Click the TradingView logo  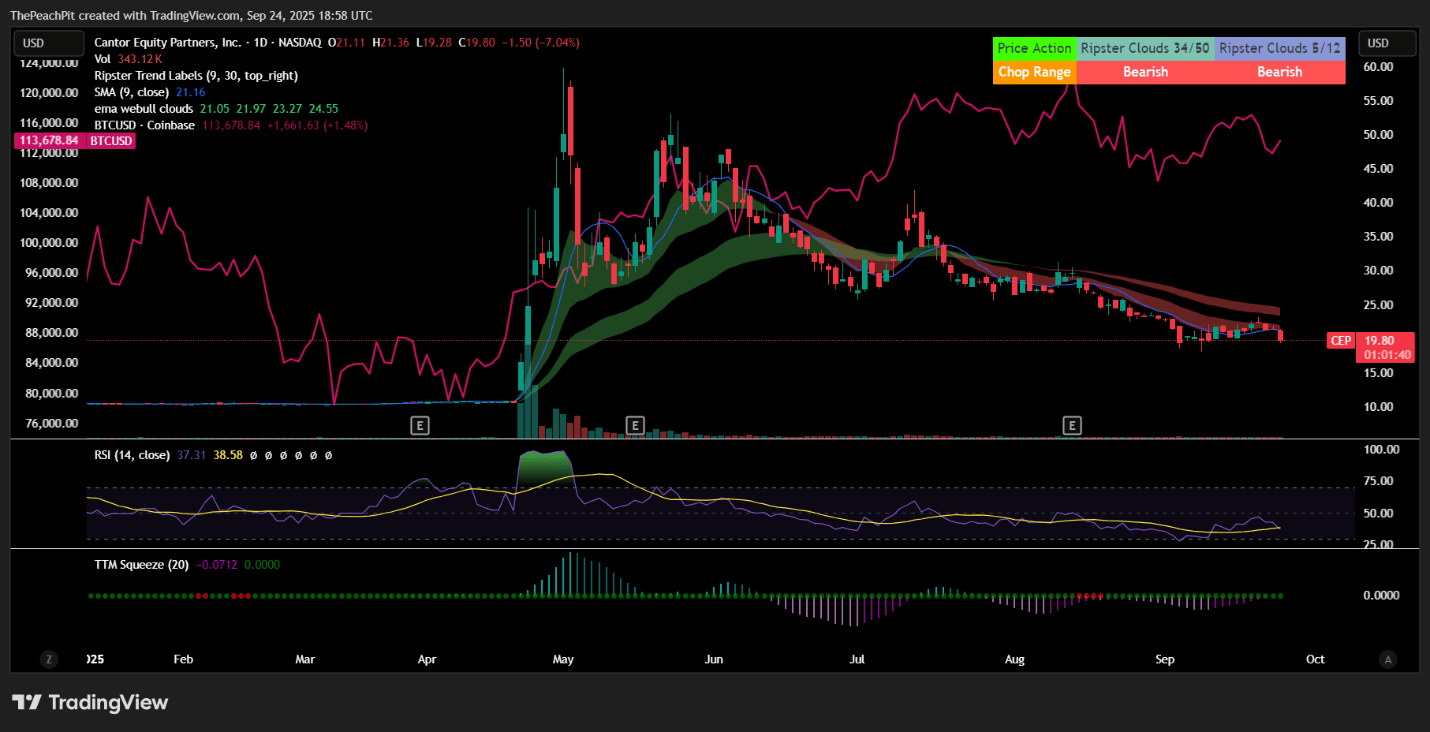click(90, 702)
